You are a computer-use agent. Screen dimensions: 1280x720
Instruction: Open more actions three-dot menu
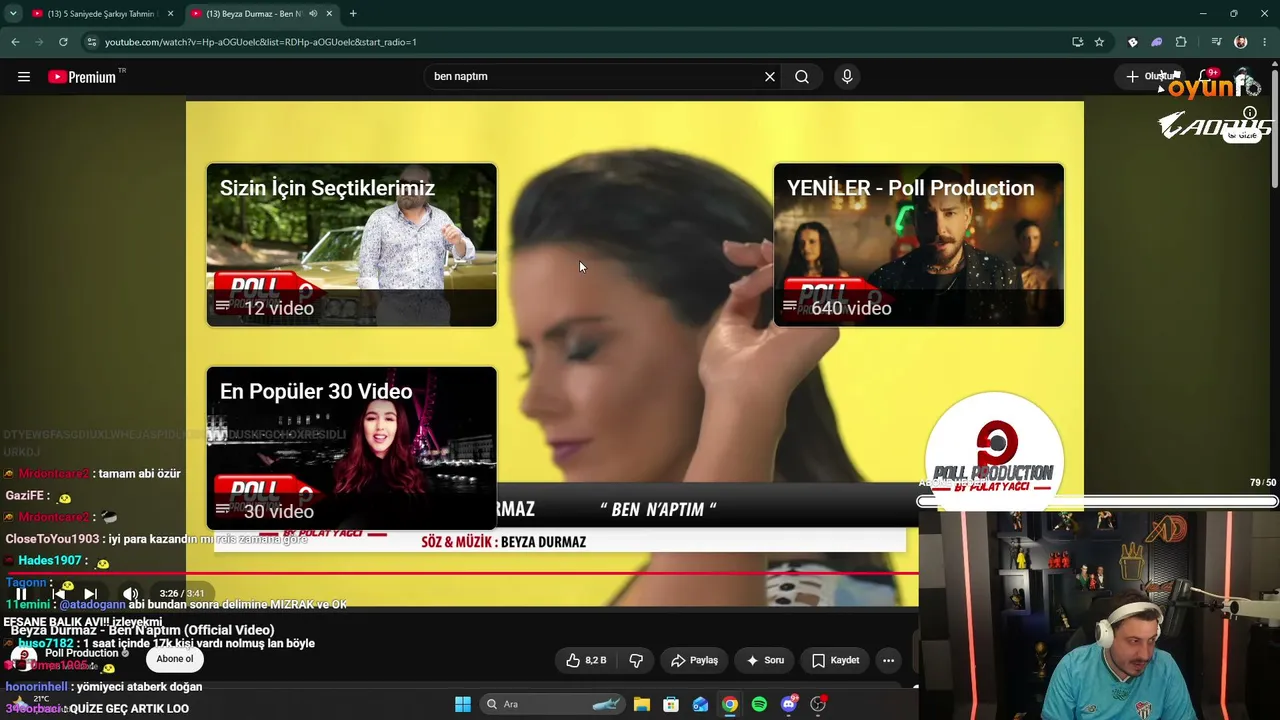tap(888, 660)
